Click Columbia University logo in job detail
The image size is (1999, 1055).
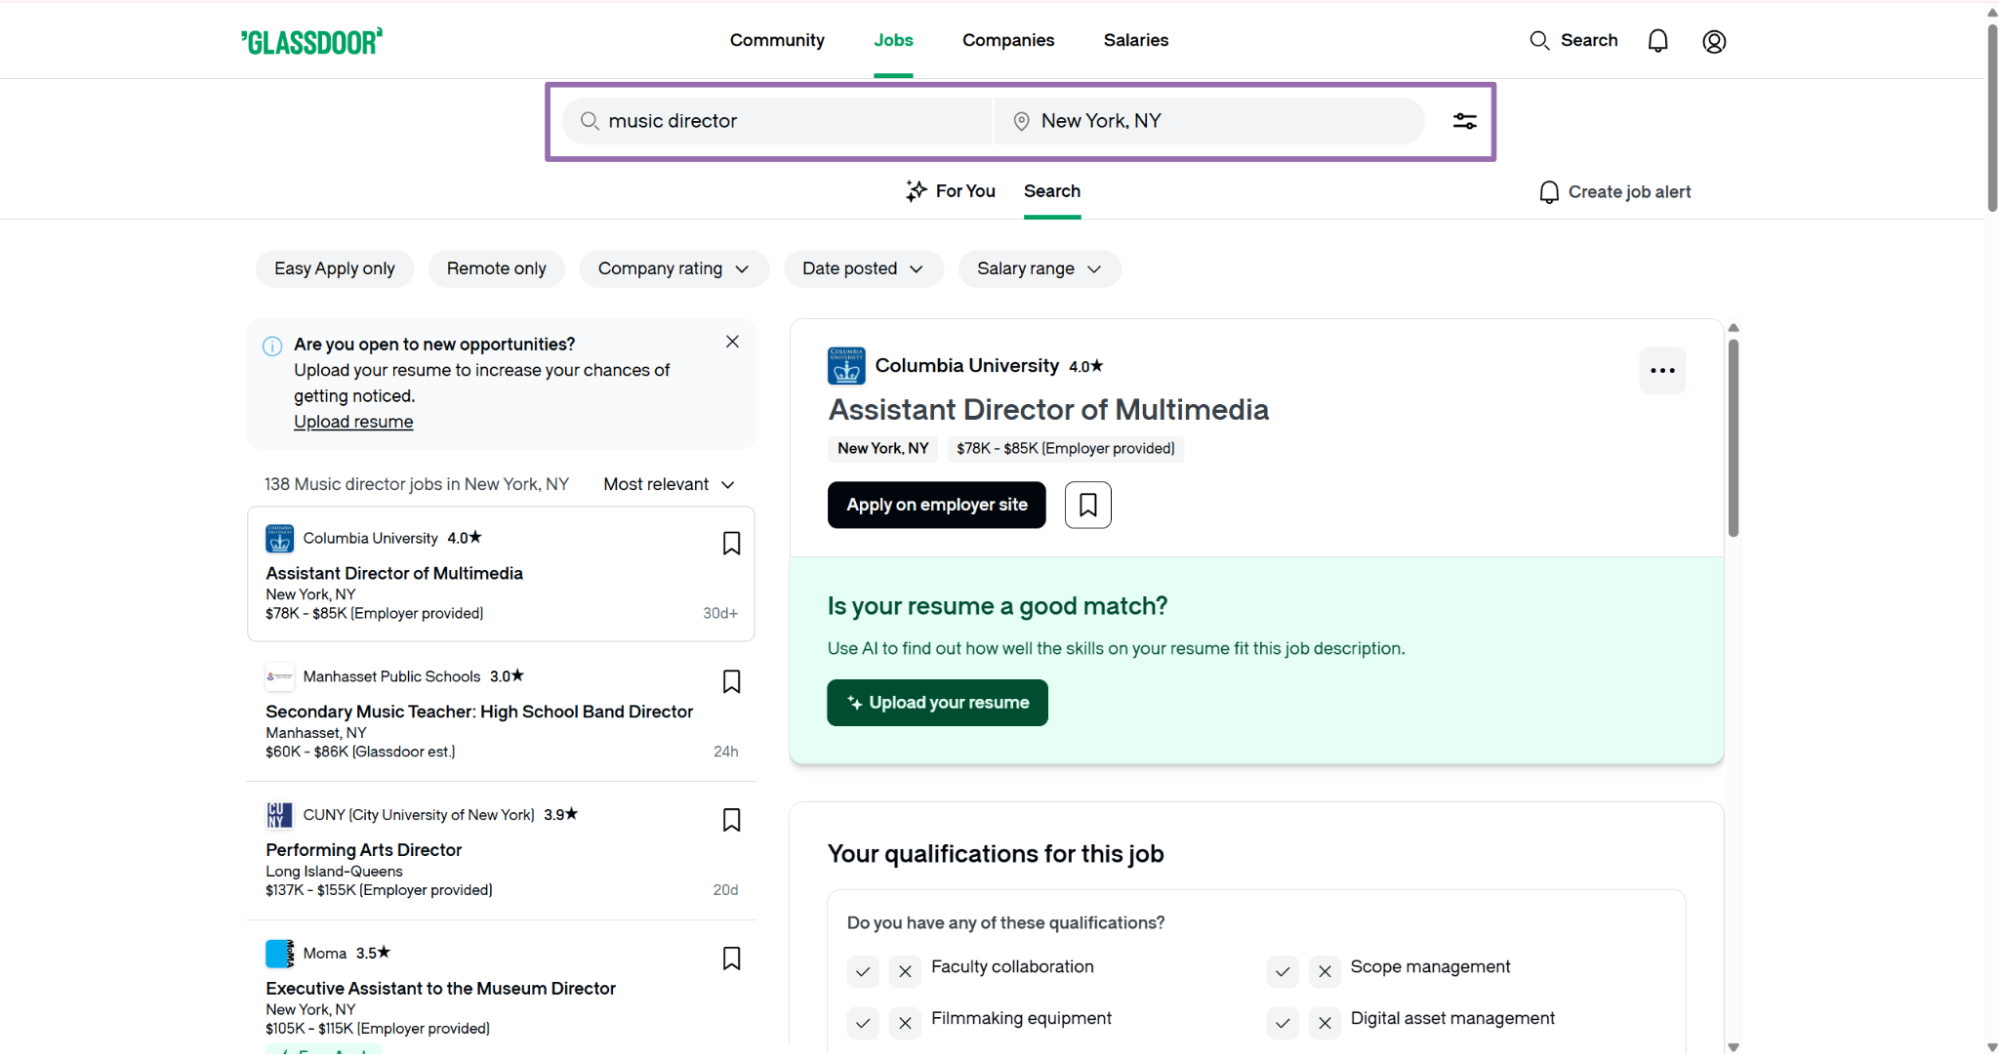(x=846, y=366)
